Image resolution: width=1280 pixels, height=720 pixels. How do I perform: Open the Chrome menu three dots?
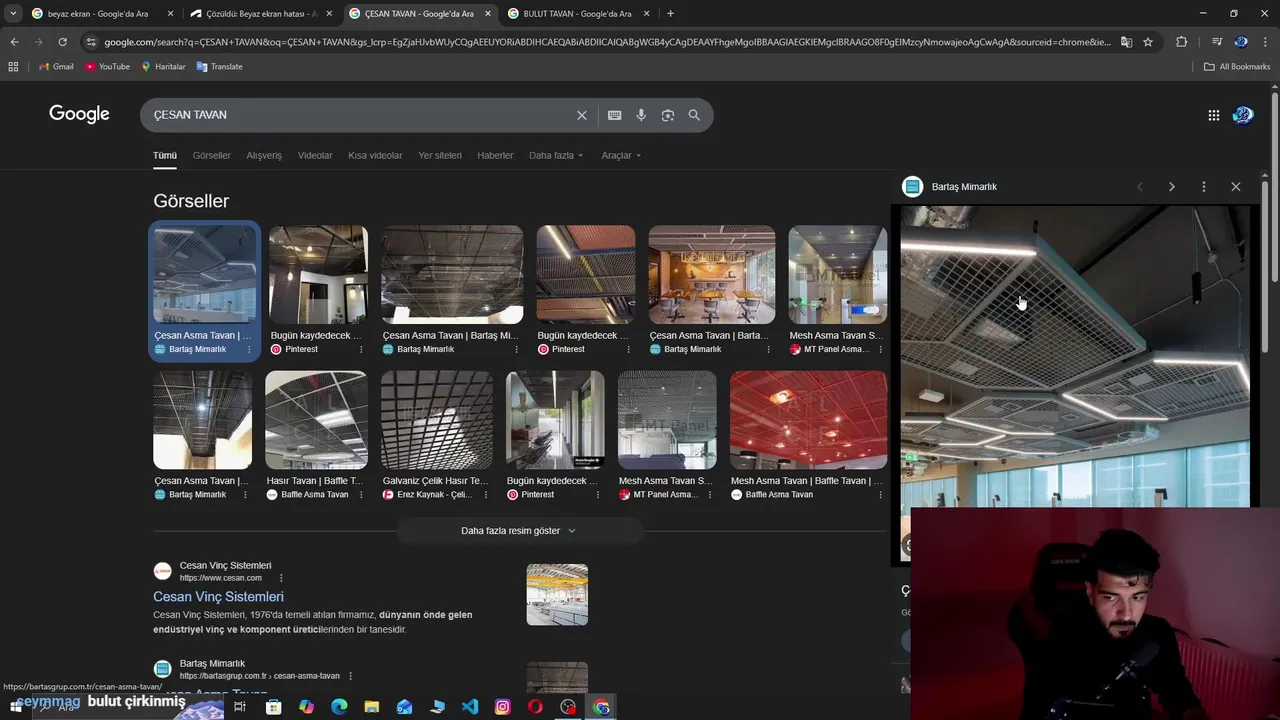pos(1266,42)
